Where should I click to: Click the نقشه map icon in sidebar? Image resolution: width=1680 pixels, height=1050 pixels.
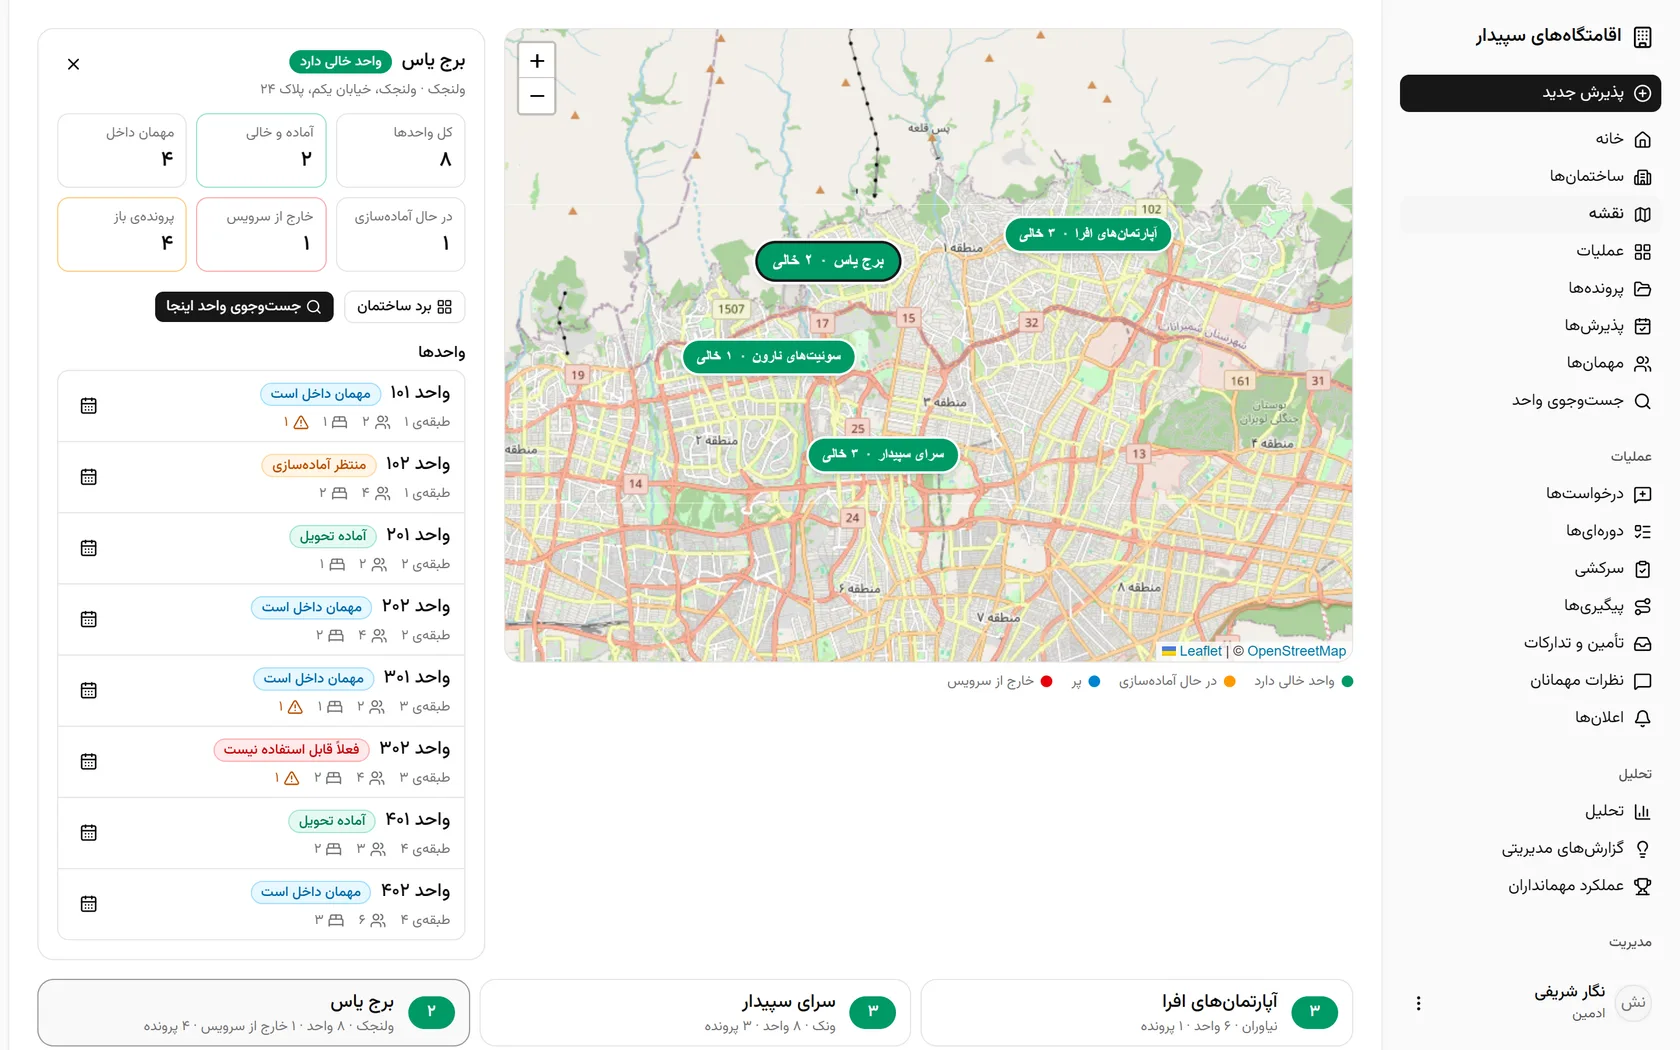[1642, 214]
